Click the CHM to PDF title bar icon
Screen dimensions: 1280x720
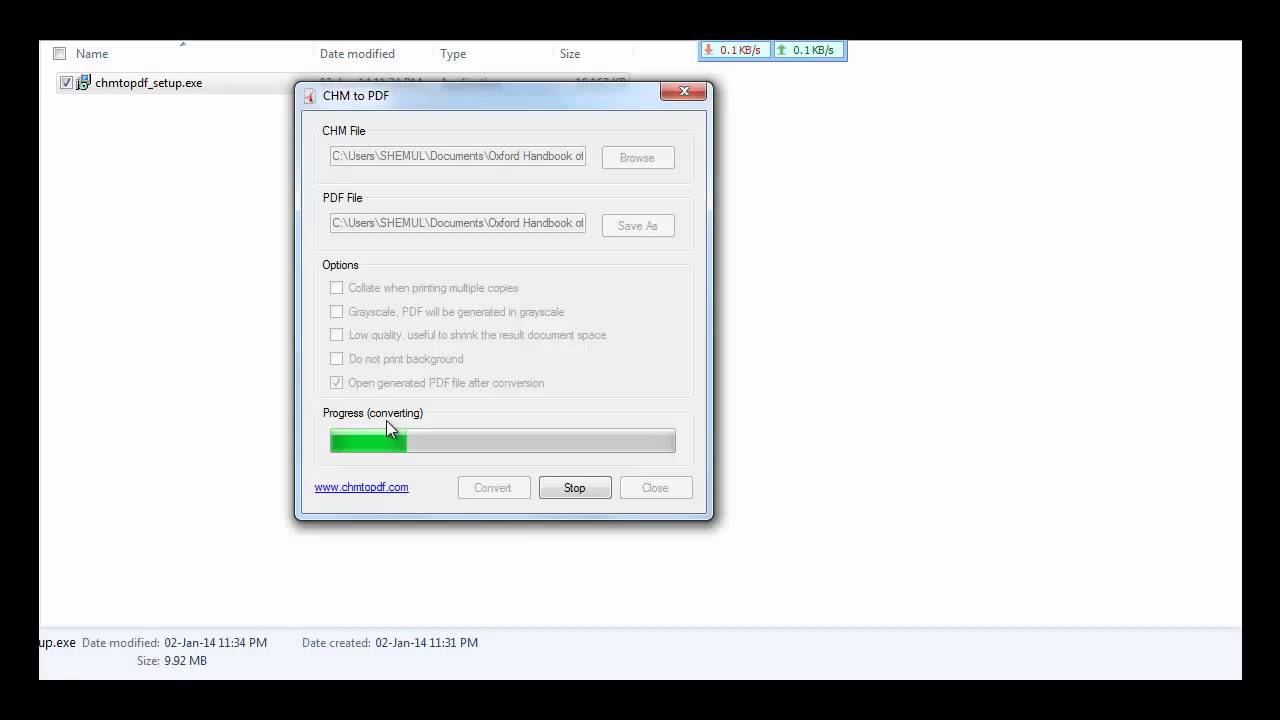310,96
